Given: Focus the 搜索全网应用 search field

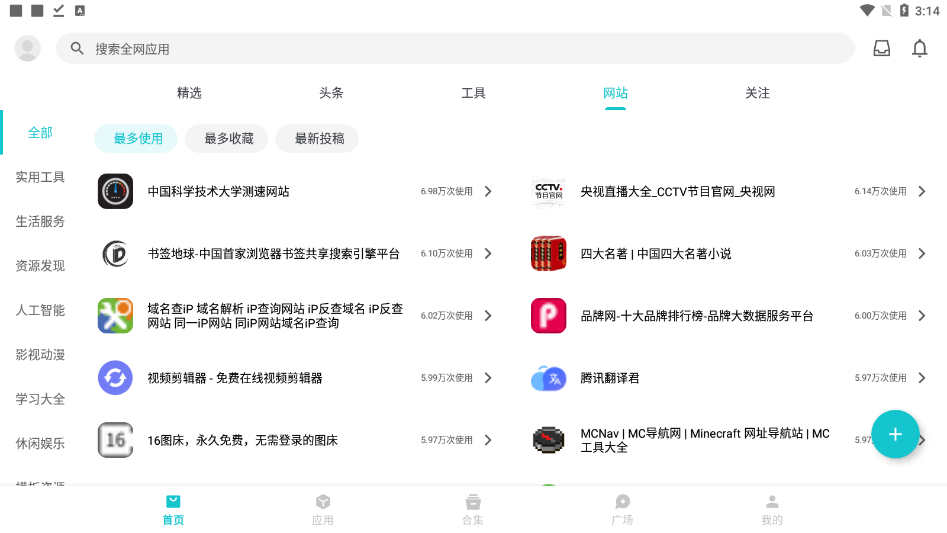Looking at the screenshot, I should coord(455,48).
